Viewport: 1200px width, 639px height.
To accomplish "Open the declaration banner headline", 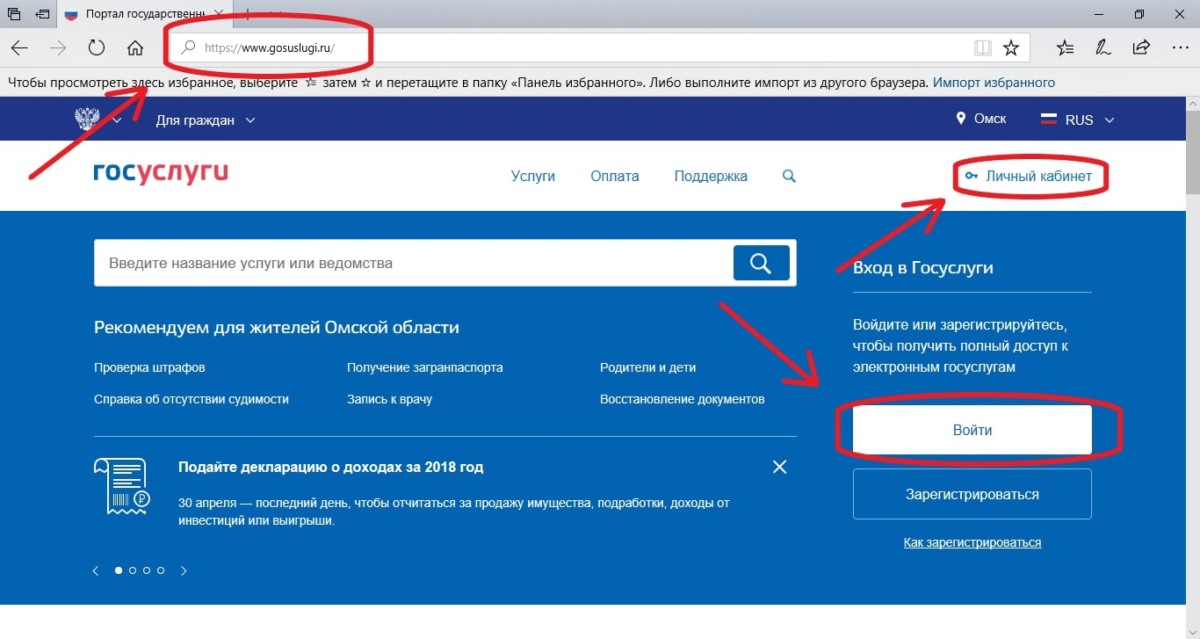I will click(x=330, y=467).
